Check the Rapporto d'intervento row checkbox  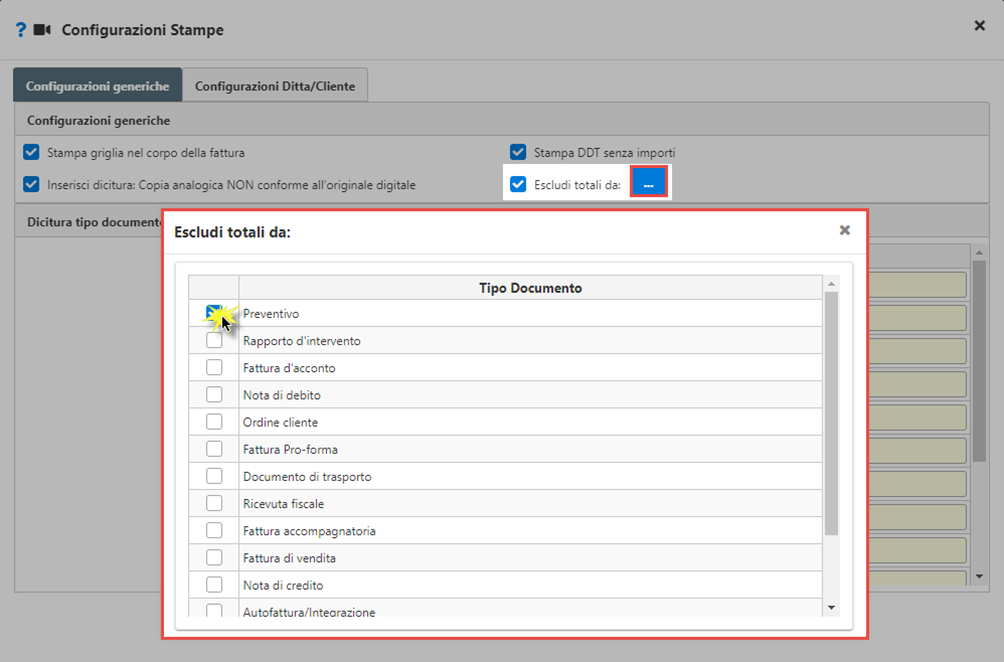(x=215, y=340)
